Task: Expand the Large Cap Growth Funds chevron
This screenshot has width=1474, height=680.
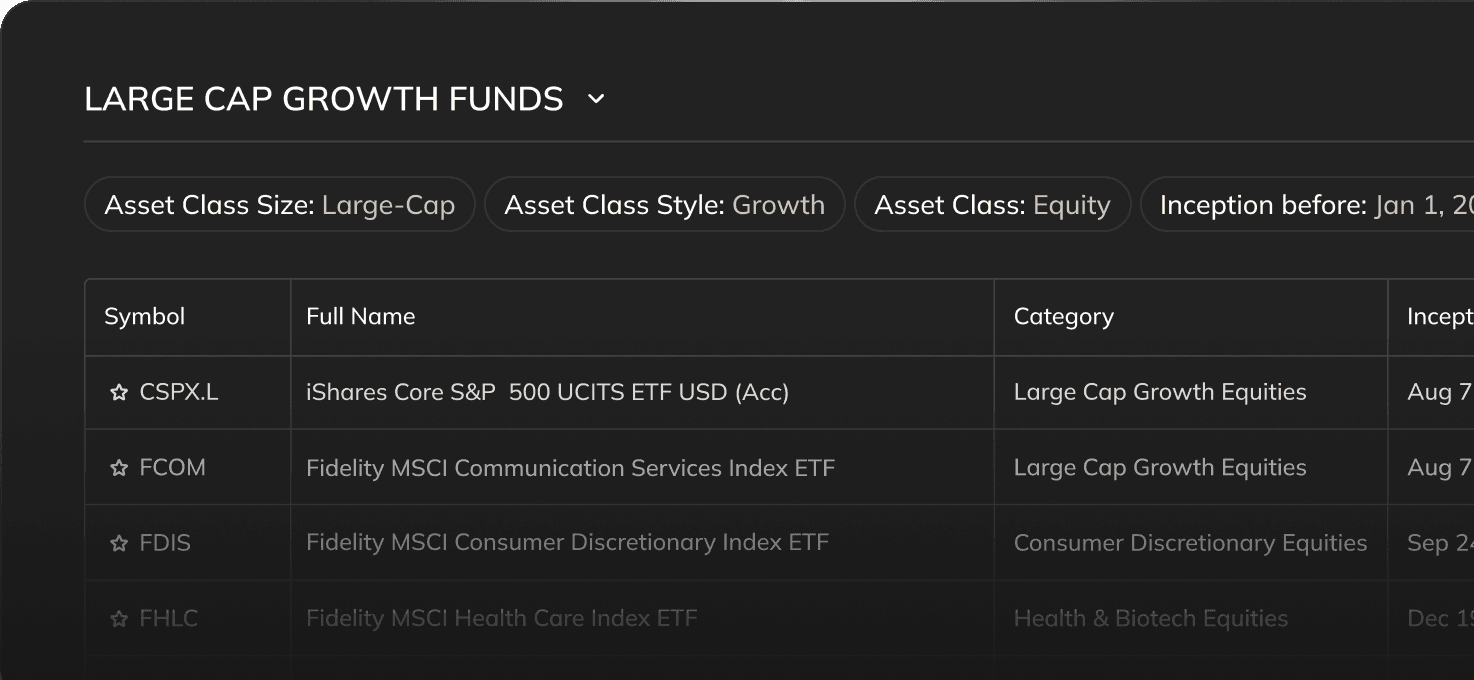Action: [596, 99]
